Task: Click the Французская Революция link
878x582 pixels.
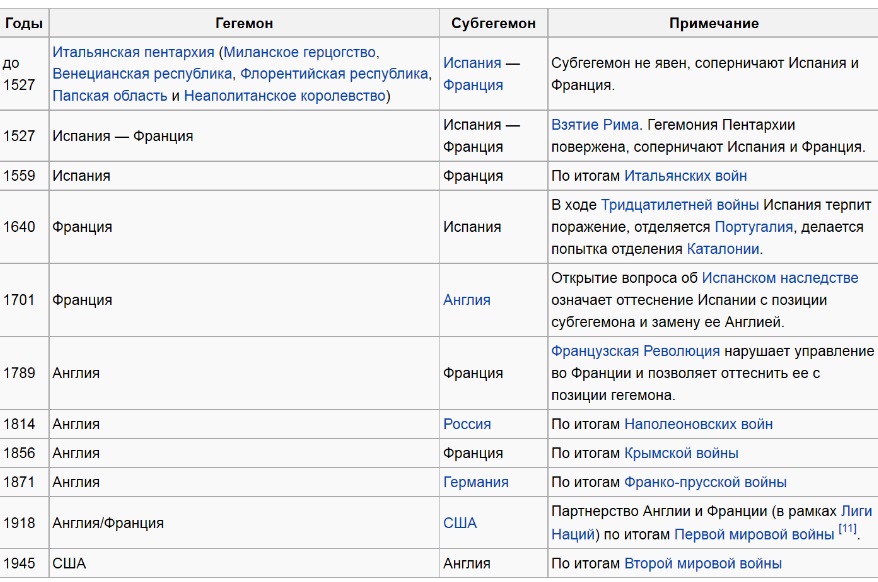Action: click(636, 351)
